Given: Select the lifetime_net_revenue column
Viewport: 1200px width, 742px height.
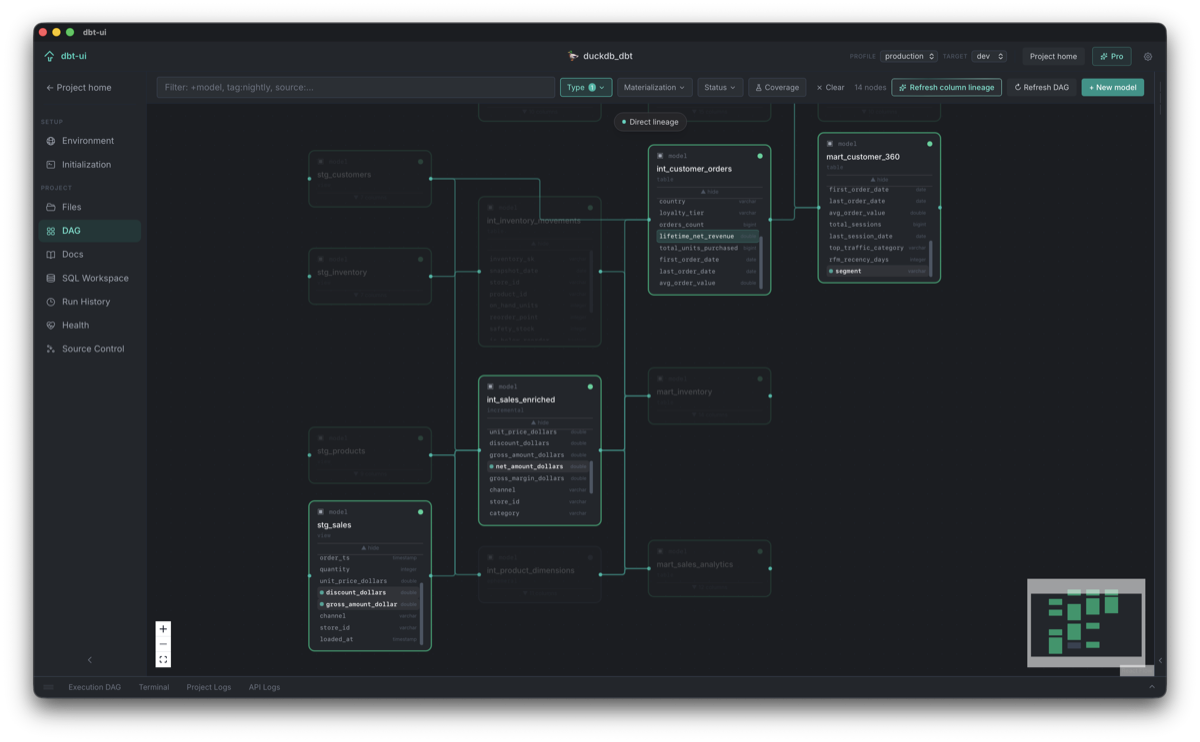Looking at the screenshot, I should tap(708, 236).
